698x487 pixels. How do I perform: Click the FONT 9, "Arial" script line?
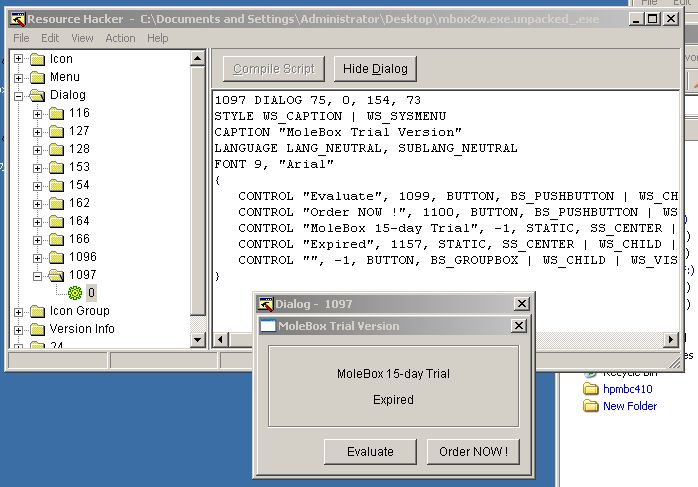click(274, 164)
